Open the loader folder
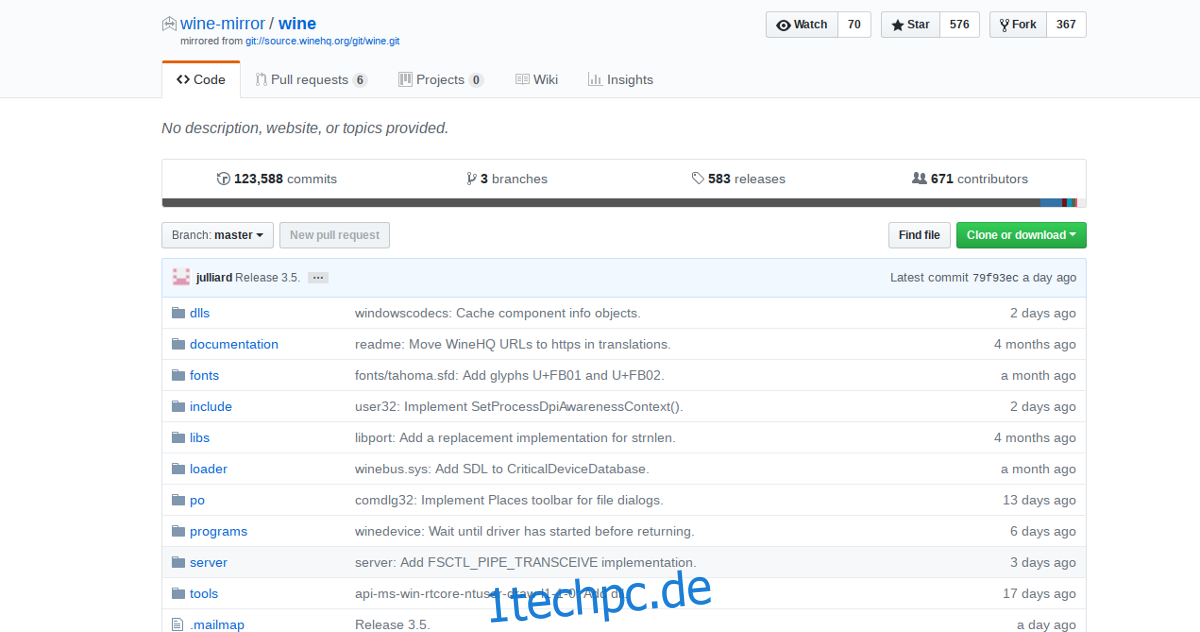Image resolution: width=1200 pixels, height=632 pixels. coord(209,469)
